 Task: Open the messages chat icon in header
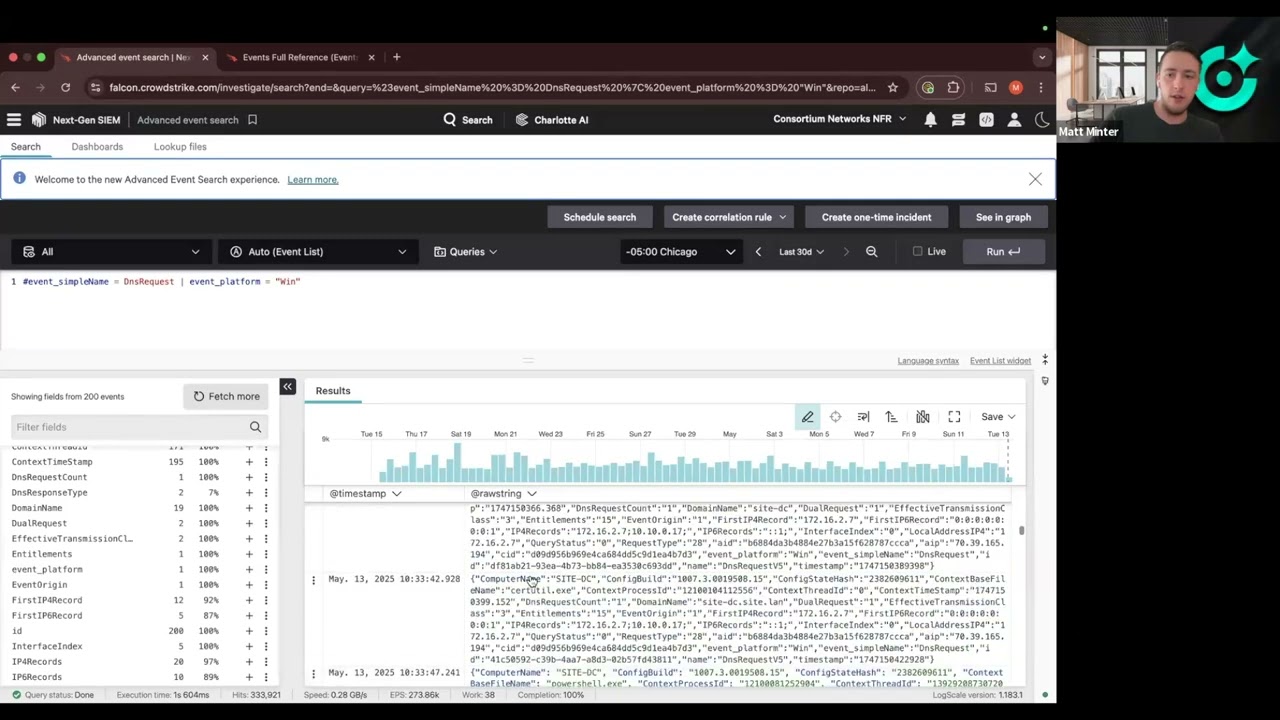tap(958, 120)
